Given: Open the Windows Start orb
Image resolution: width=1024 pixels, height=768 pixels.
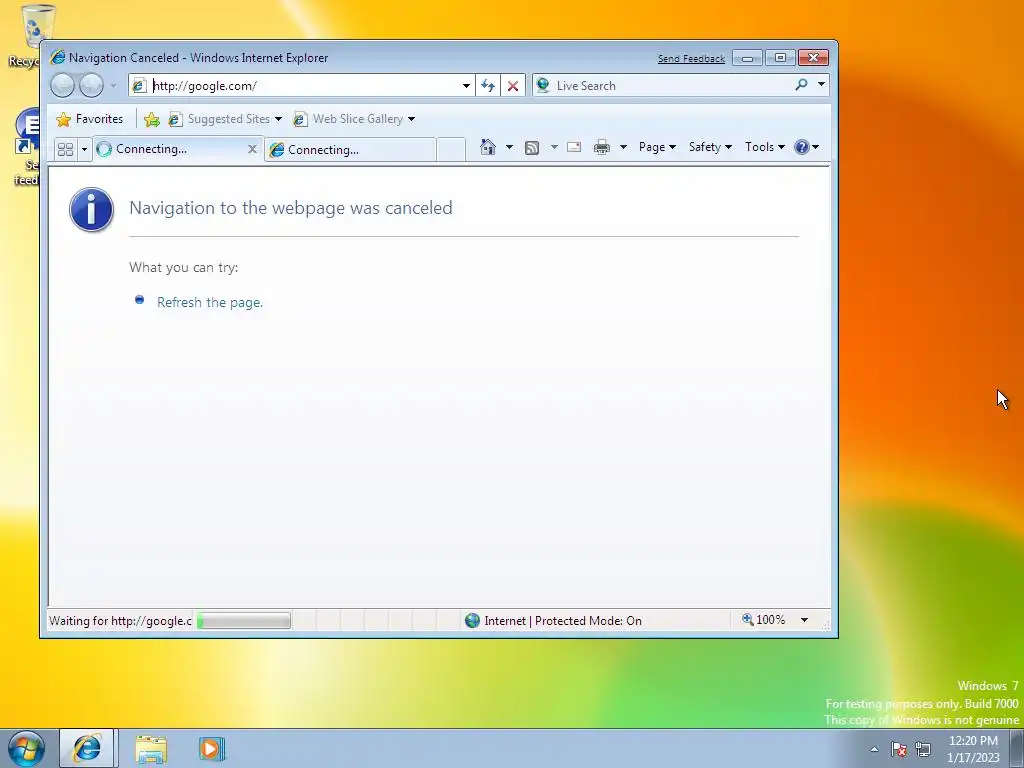Looking at the screenshot, I should click(x=26, y=748).
